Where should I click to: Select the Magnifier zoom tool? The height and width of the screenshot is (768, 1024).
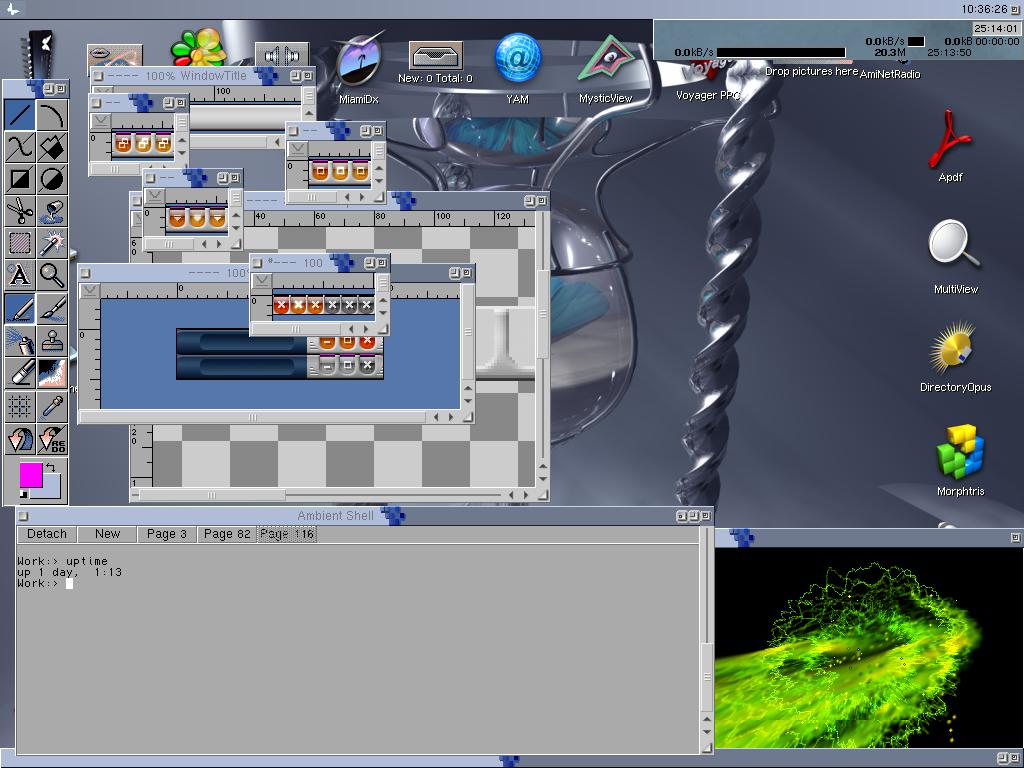(52, 275)
